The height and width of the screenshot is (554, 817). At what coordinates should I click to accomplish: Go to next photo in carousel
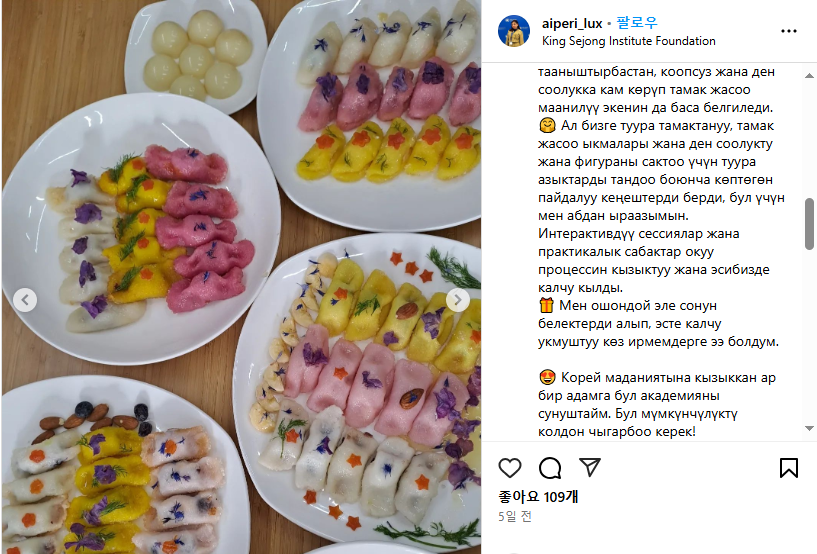click(x=457, y=300)
